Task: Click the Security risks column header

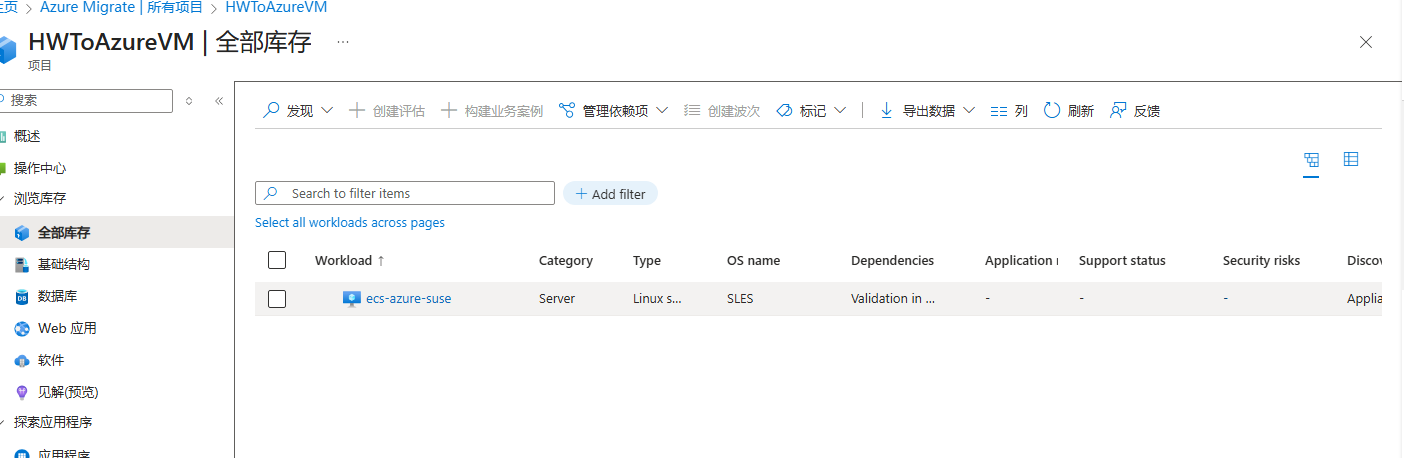Action: (x=1261, y=261)
